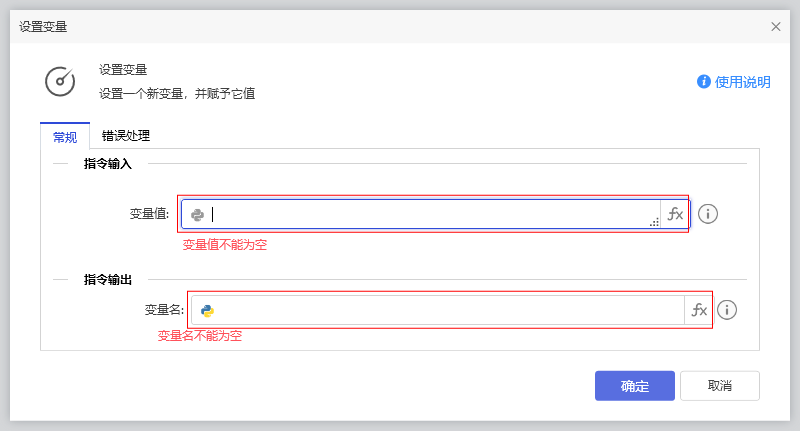Click the 指令输入 section heading

pyautogui.click(x=115, y=163)
